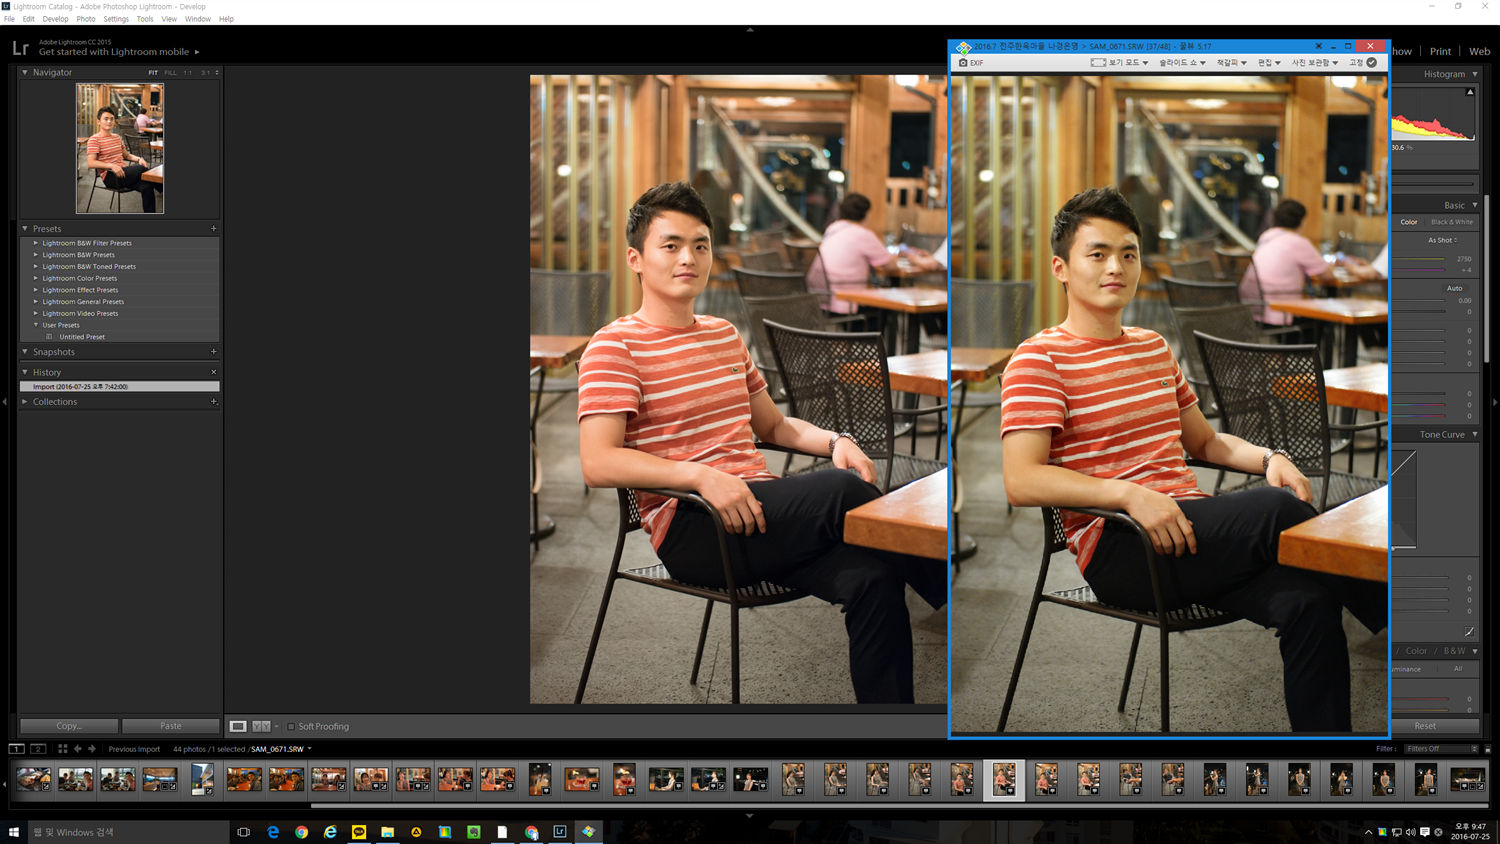Viewport: 1500px width, 844px height.
Task: Open grid view icon above the filmstrip
Action: click(62, 749)
